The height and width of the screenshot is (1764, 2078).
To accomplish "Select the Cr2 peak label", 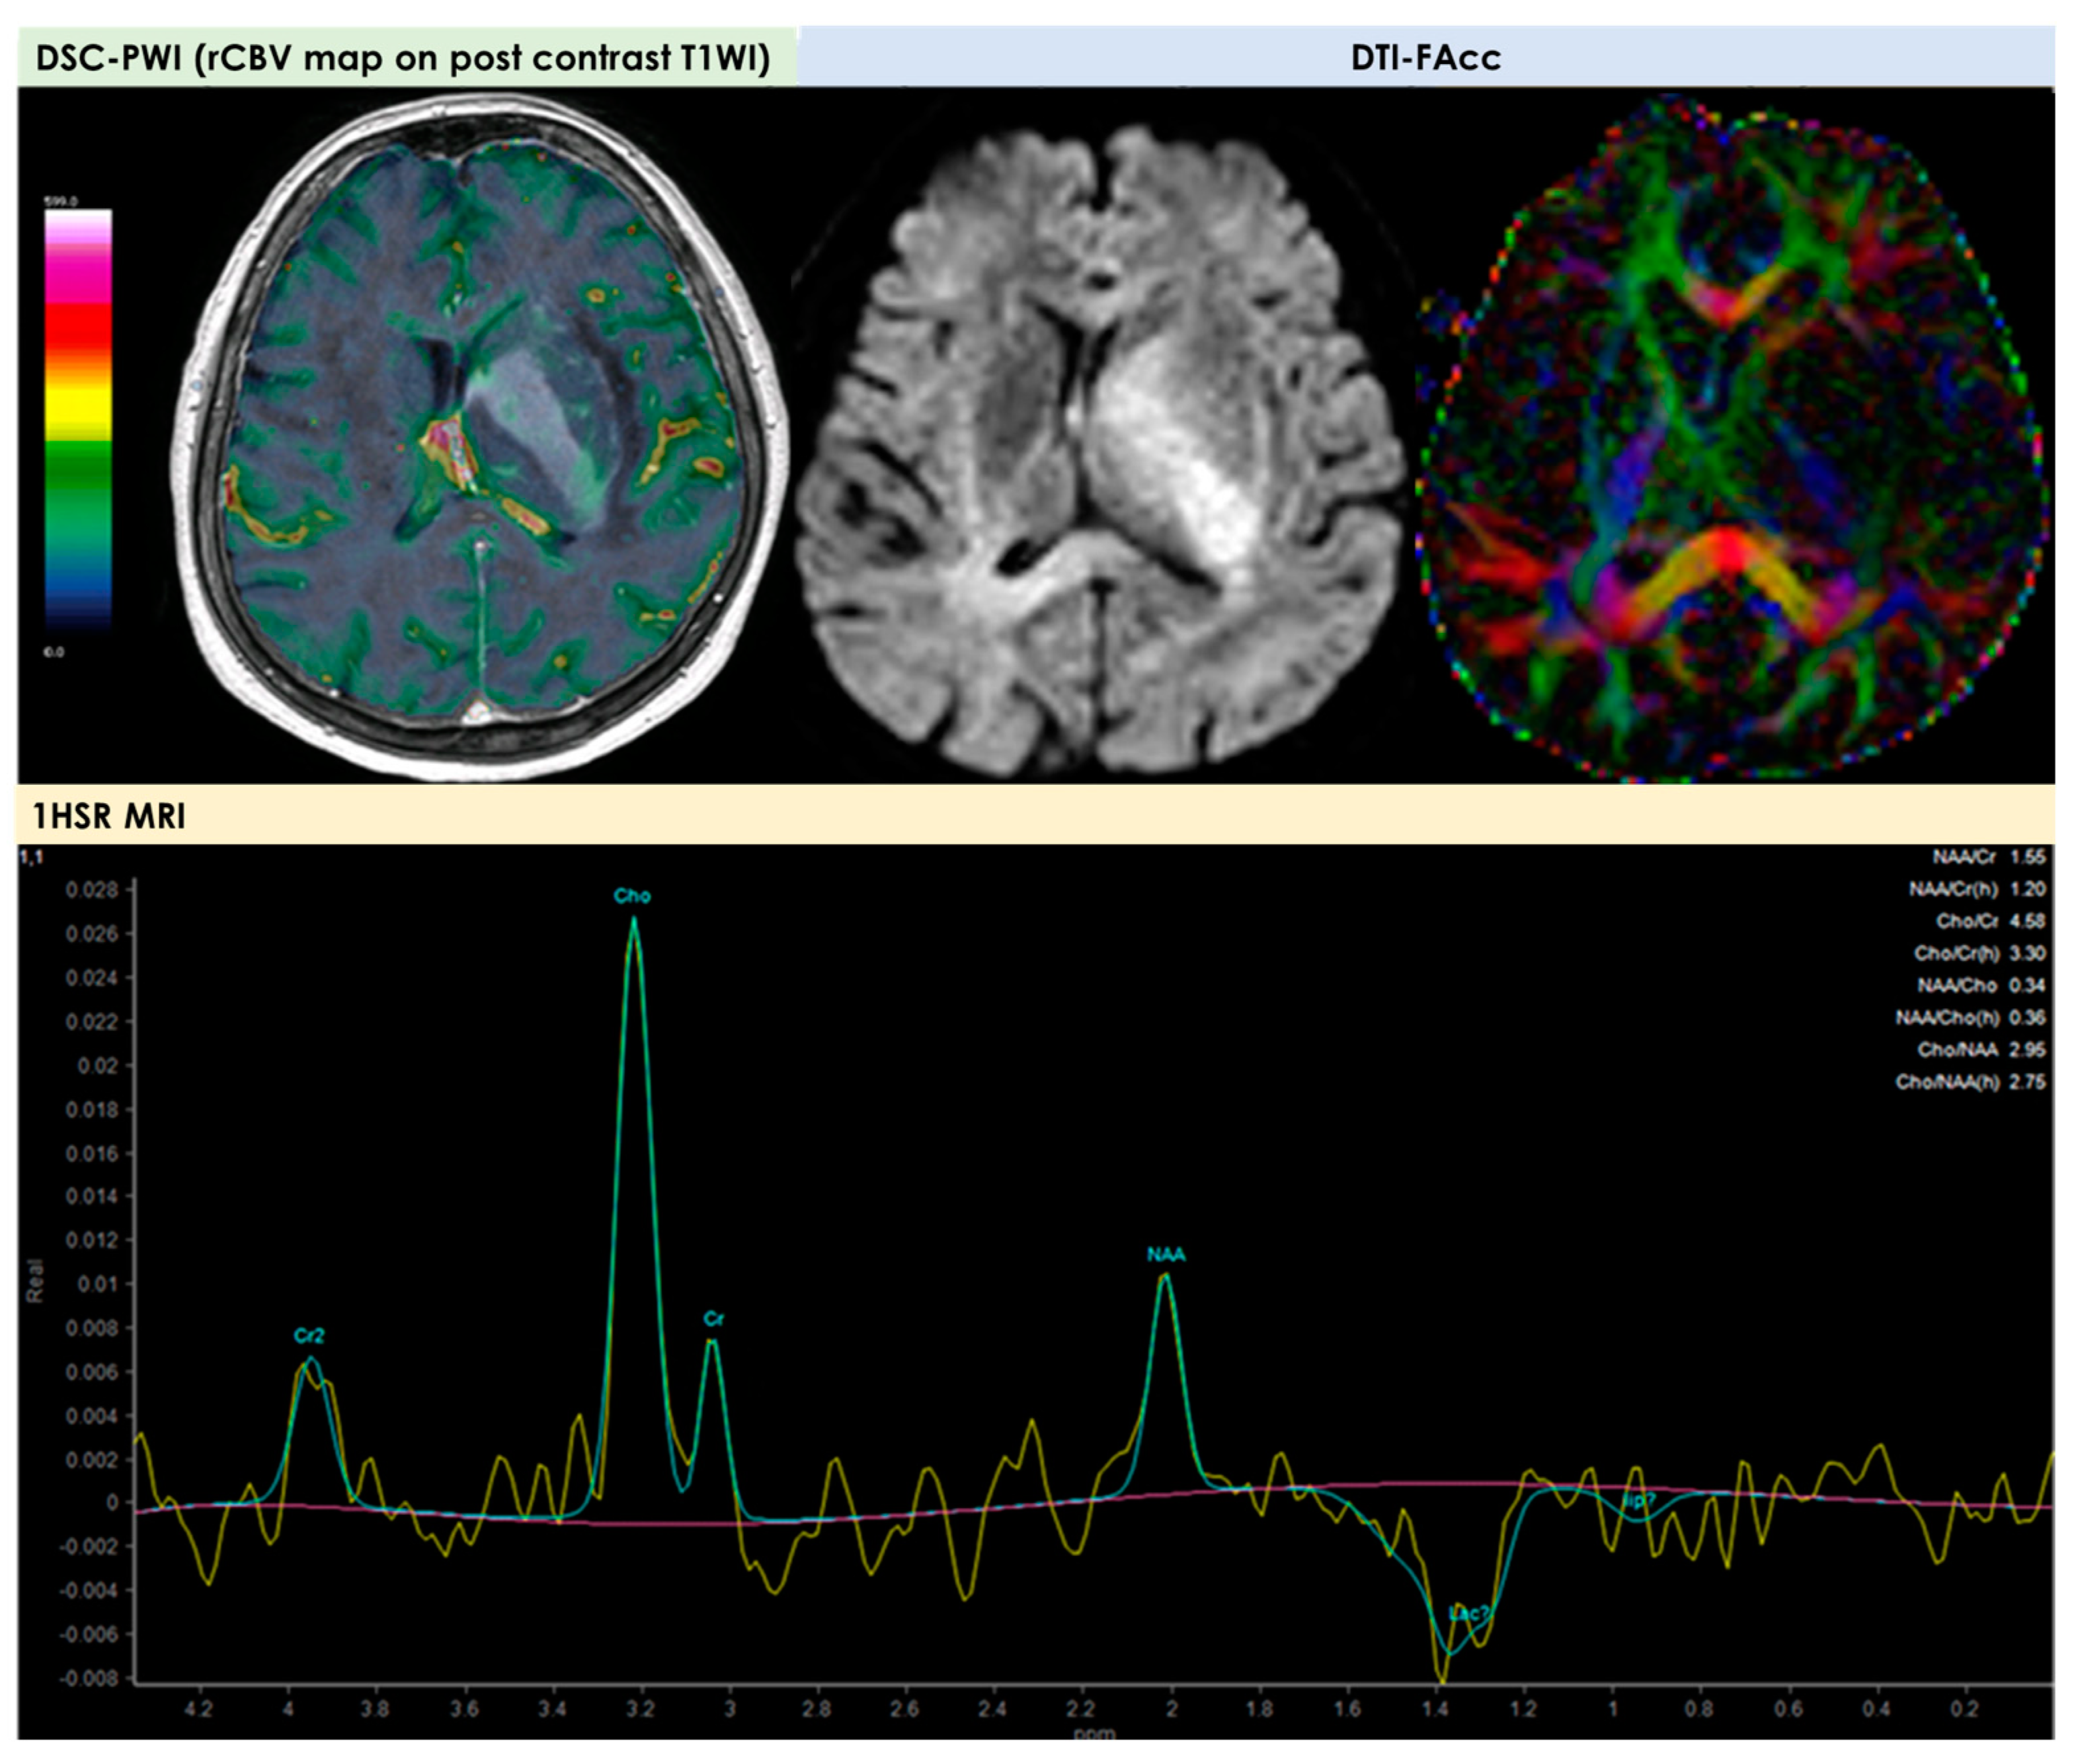I will [x=309, y=1336].
